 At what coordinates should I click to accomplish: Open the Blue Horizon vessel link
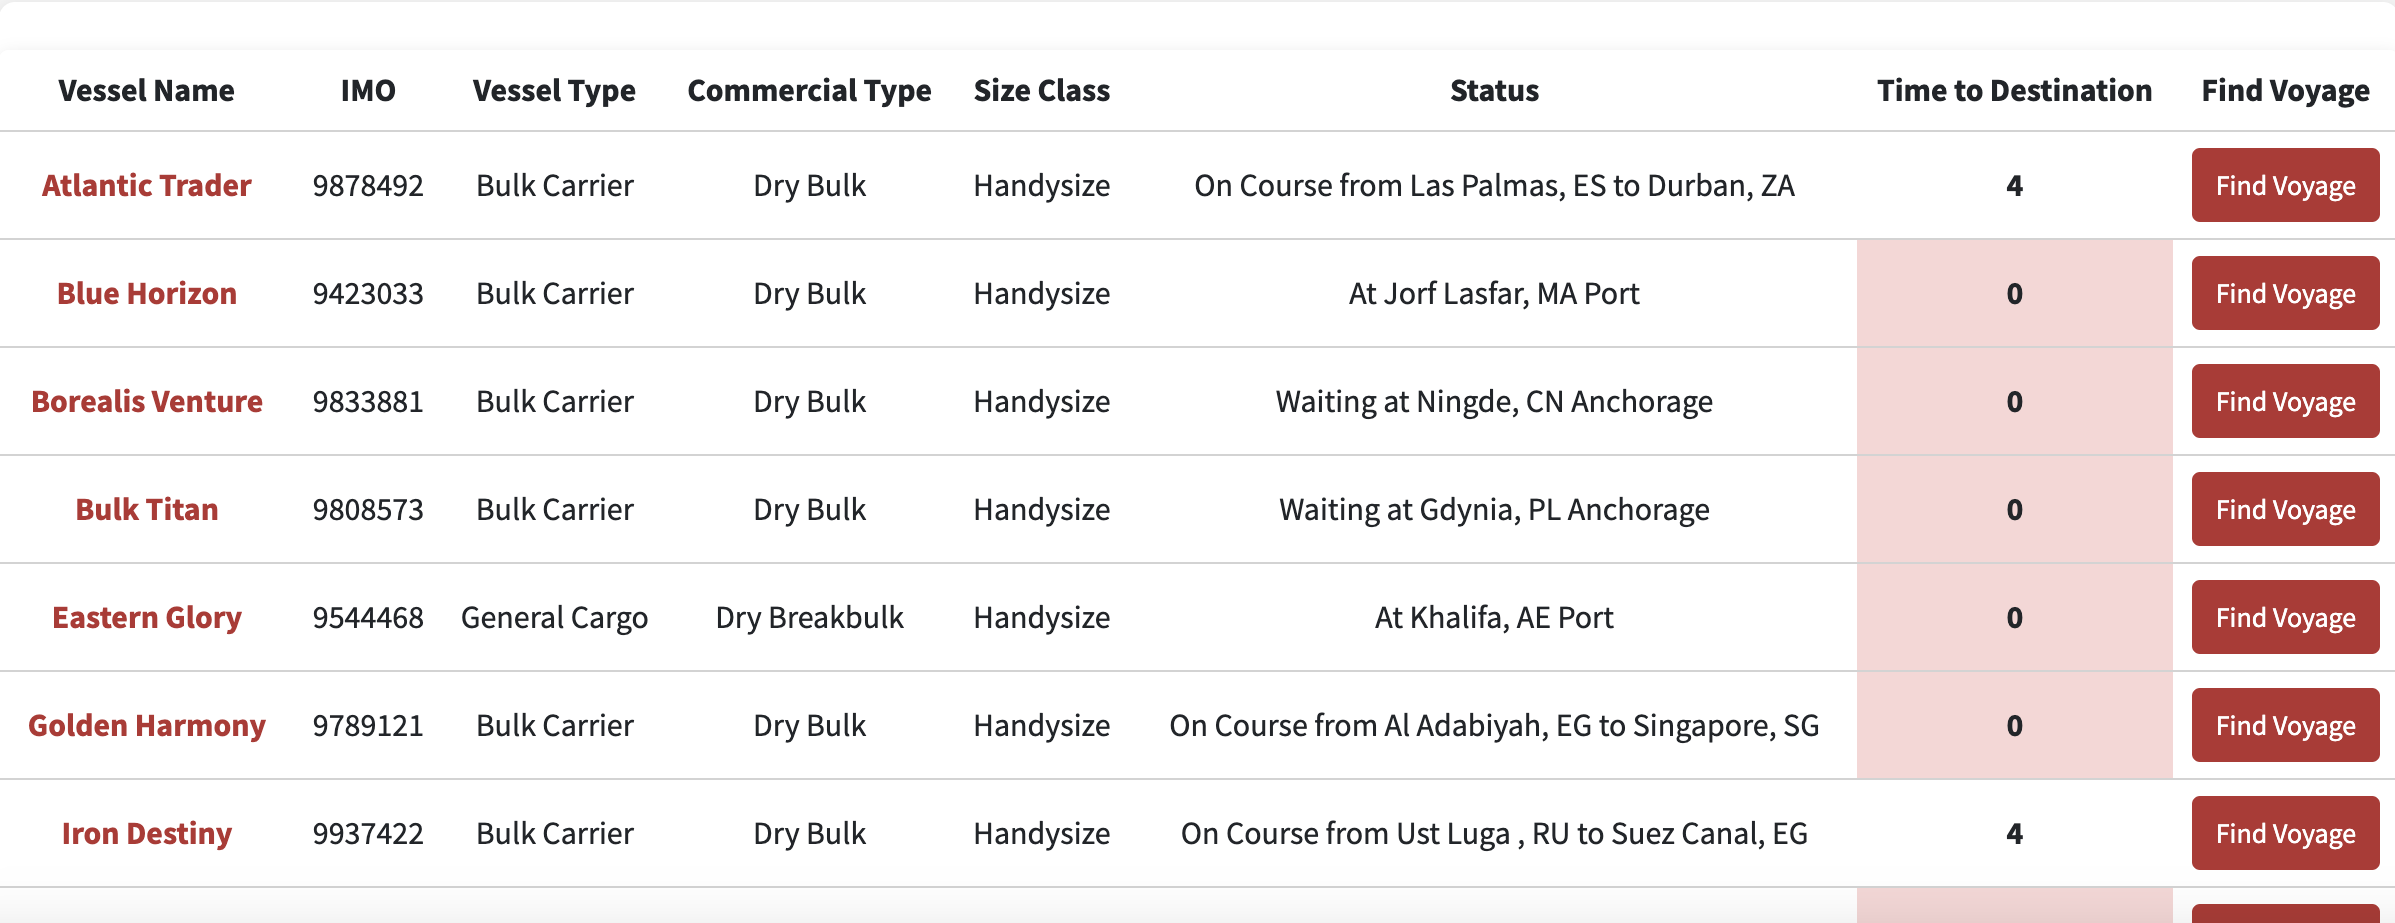tap(146, 293)
